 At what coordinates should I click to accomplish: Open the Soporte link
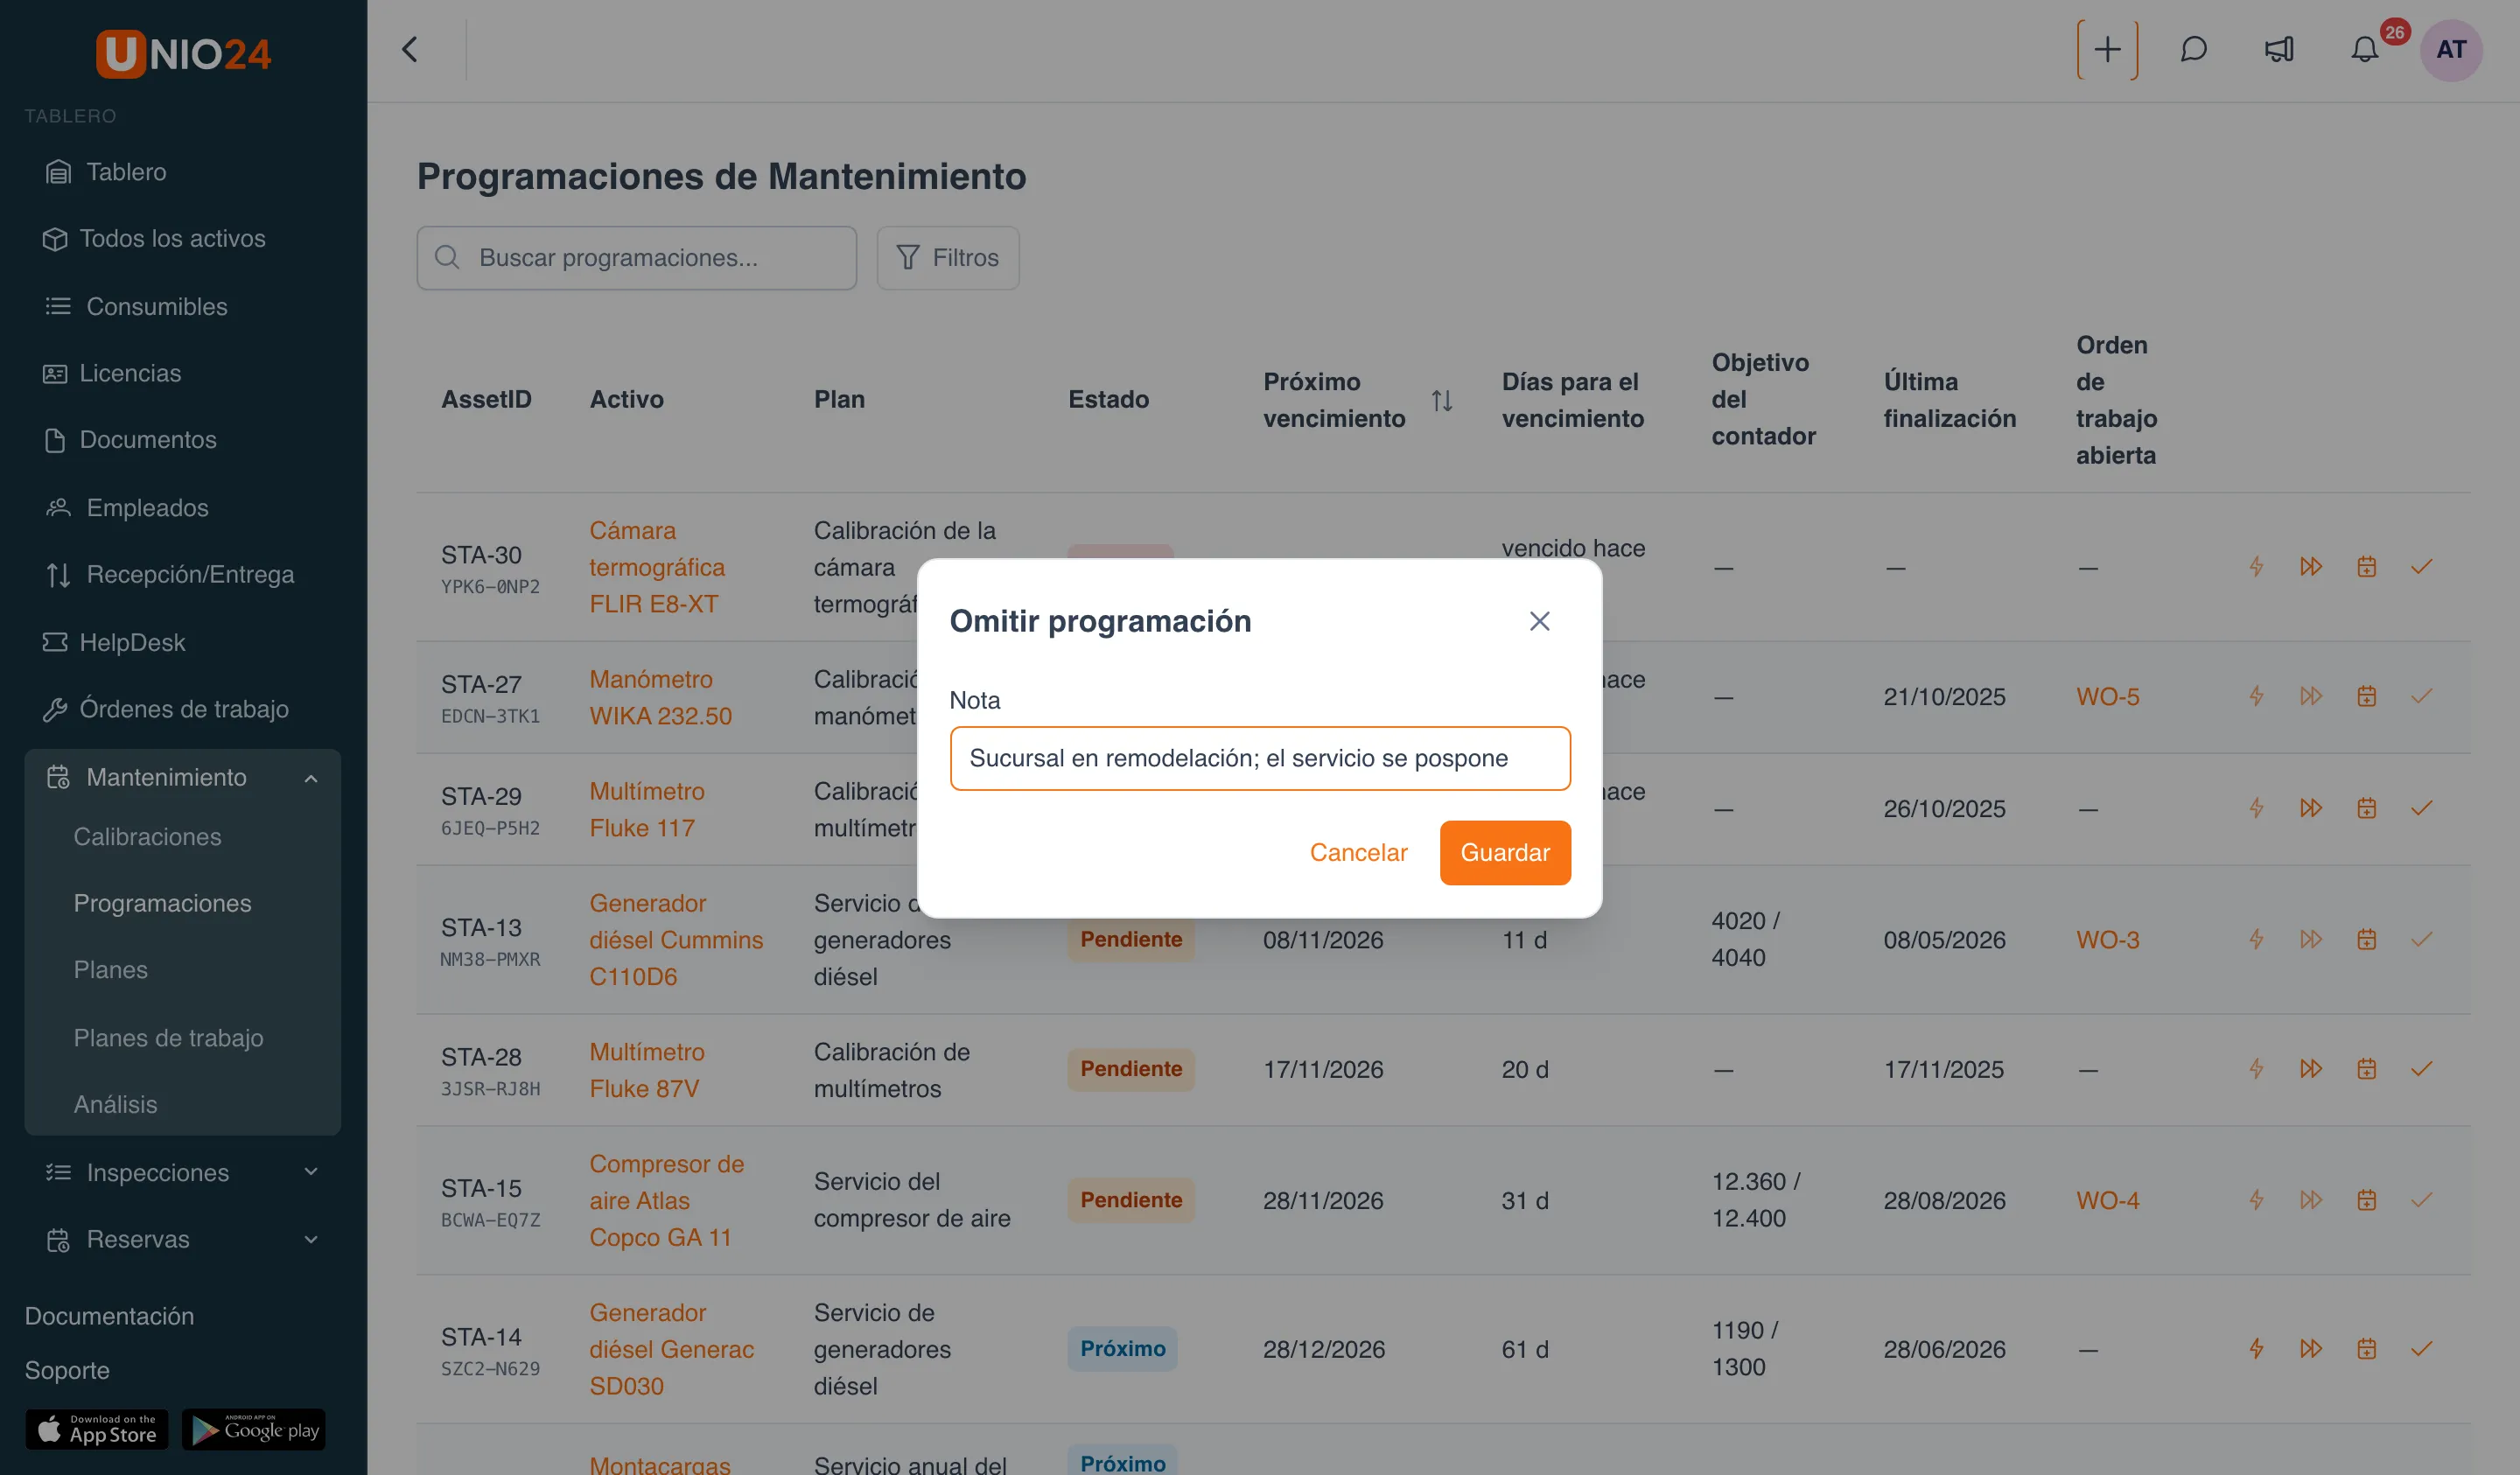pos(67,1370)
